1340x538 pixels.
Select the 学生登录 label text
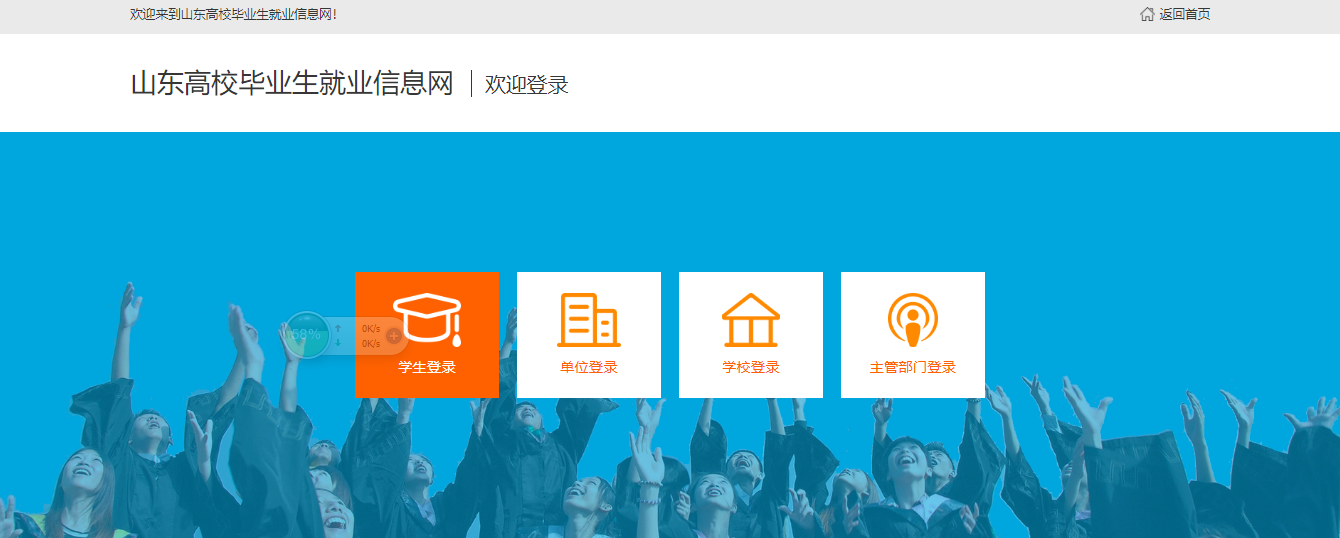click(427, 367)
